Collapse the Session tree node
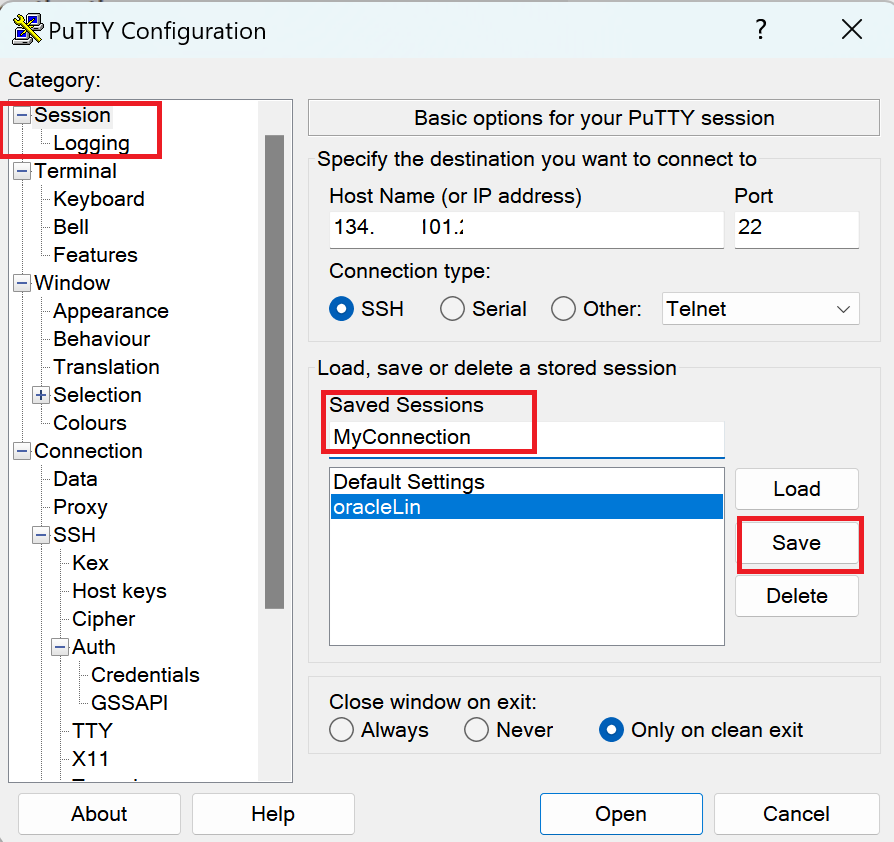Viewport: 894px width, 842px height. point(22,116)
